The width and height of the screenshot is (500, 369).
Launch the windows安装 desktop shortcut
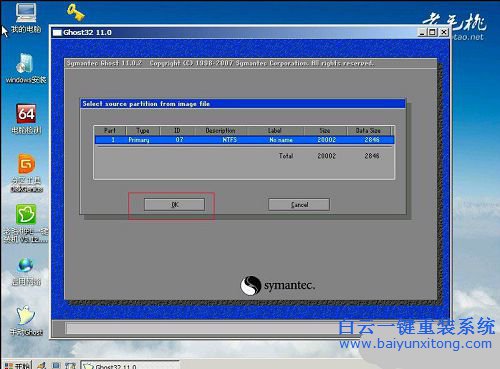(26, 68)
